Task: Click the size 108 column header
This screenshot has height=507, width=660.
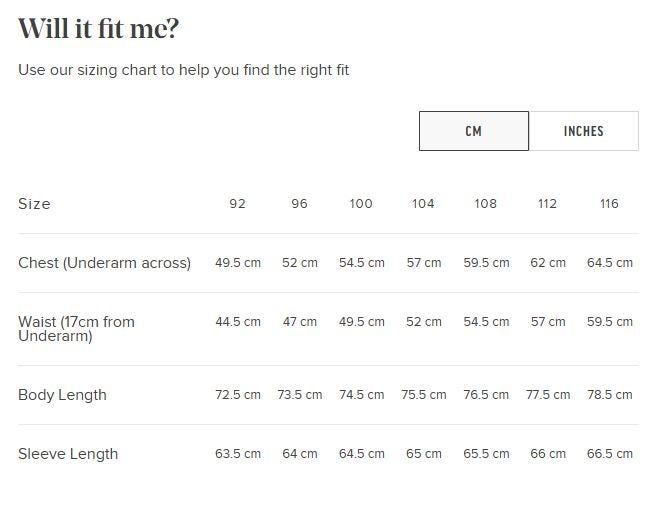Action: tap(485, 204)
